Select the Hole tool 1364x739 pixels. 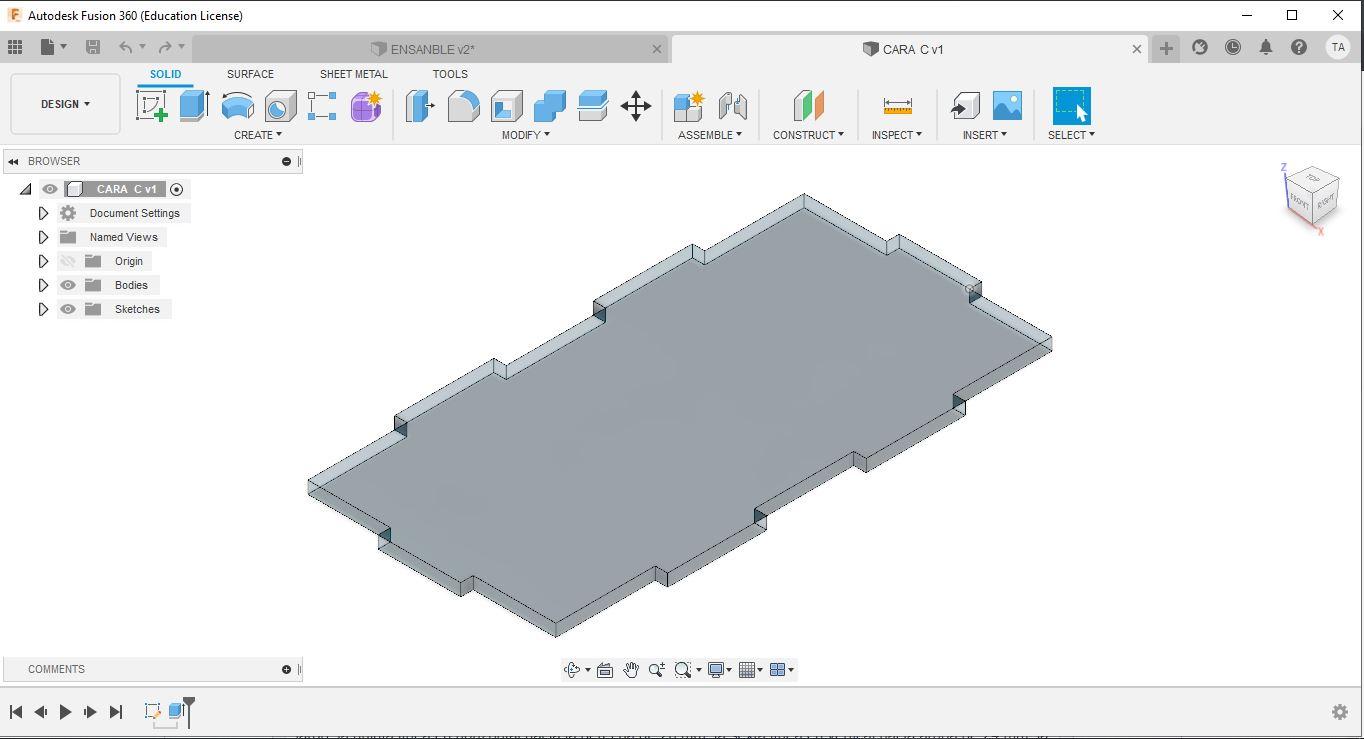(280, 106)
